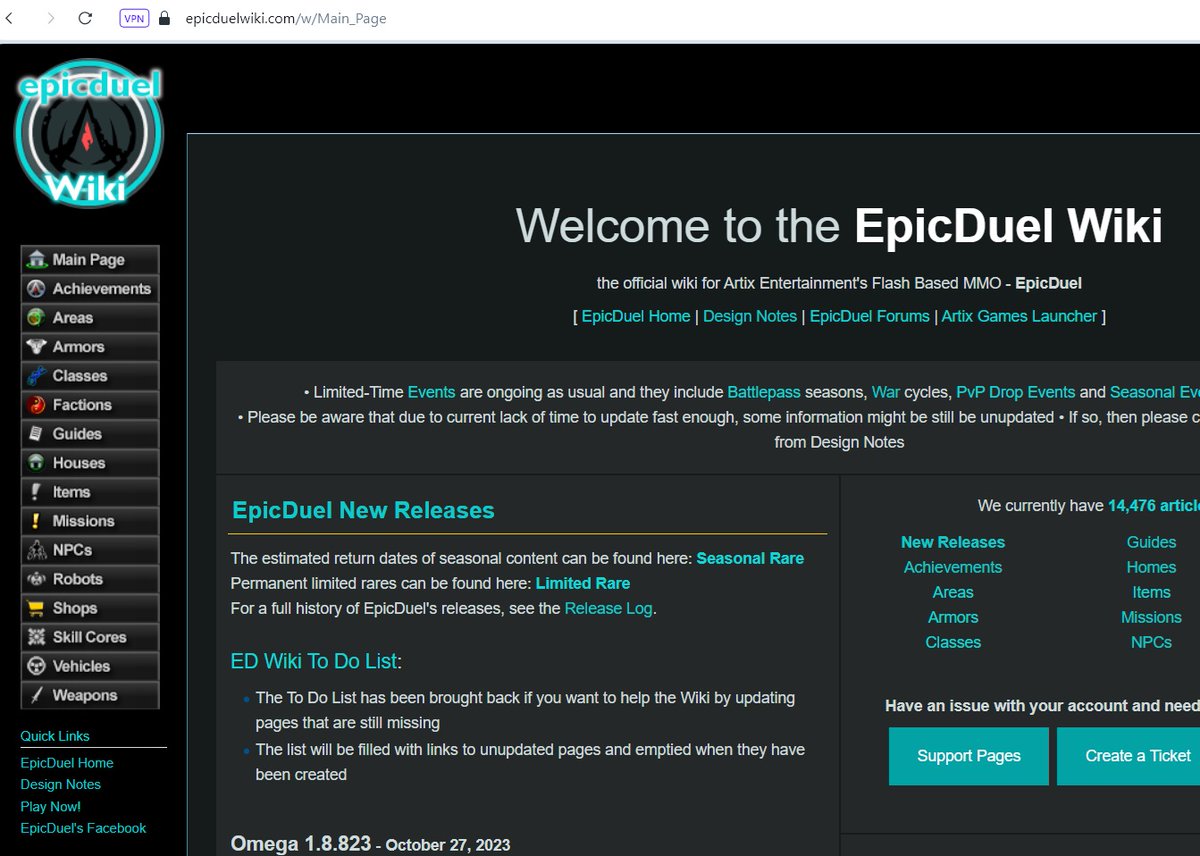Open the Release Log link
Viewport: 1200px width, 856px height.
click(609, 608)
